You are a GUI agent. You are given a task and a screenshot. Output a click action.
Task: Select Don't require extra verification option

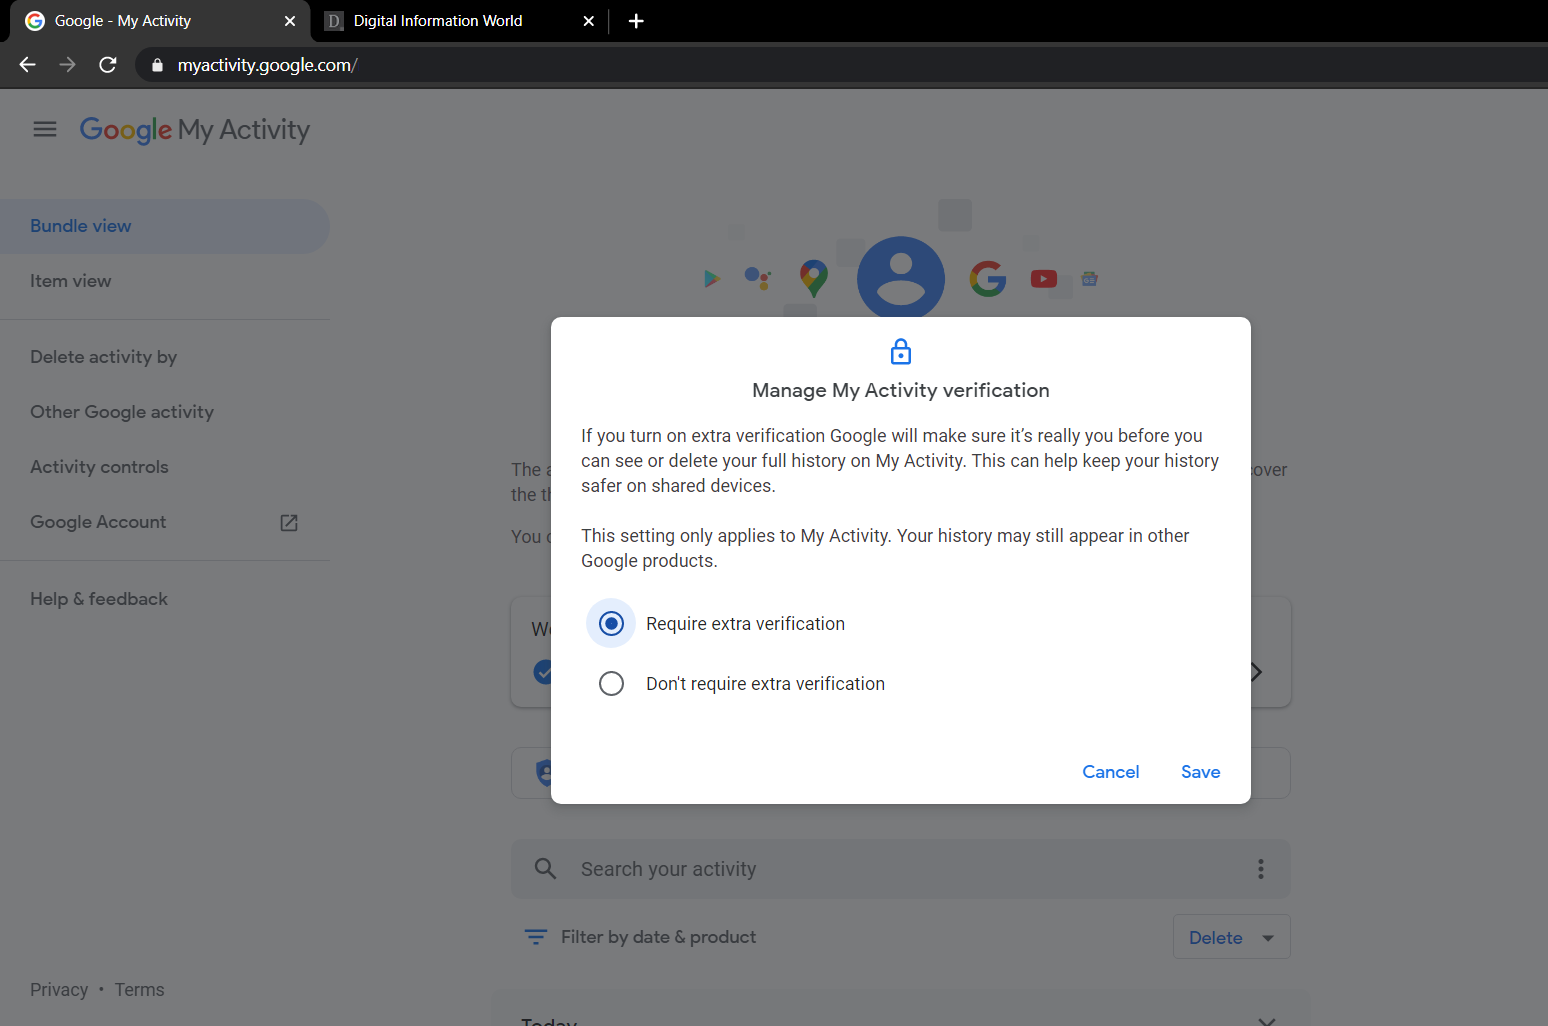pos(611,684)
